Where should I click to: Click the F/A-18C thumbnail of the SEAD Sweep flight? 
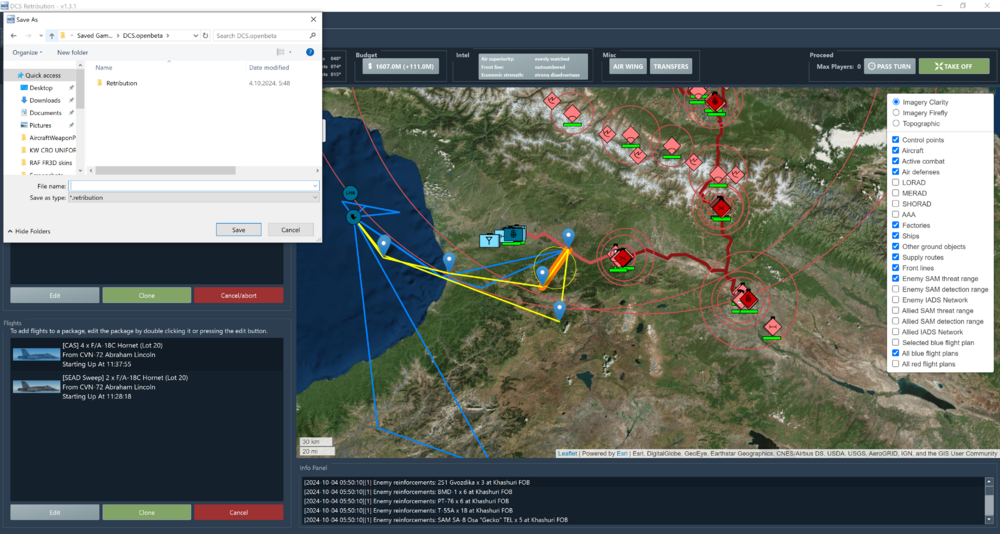pyautogui.click(x=36, y=387)
